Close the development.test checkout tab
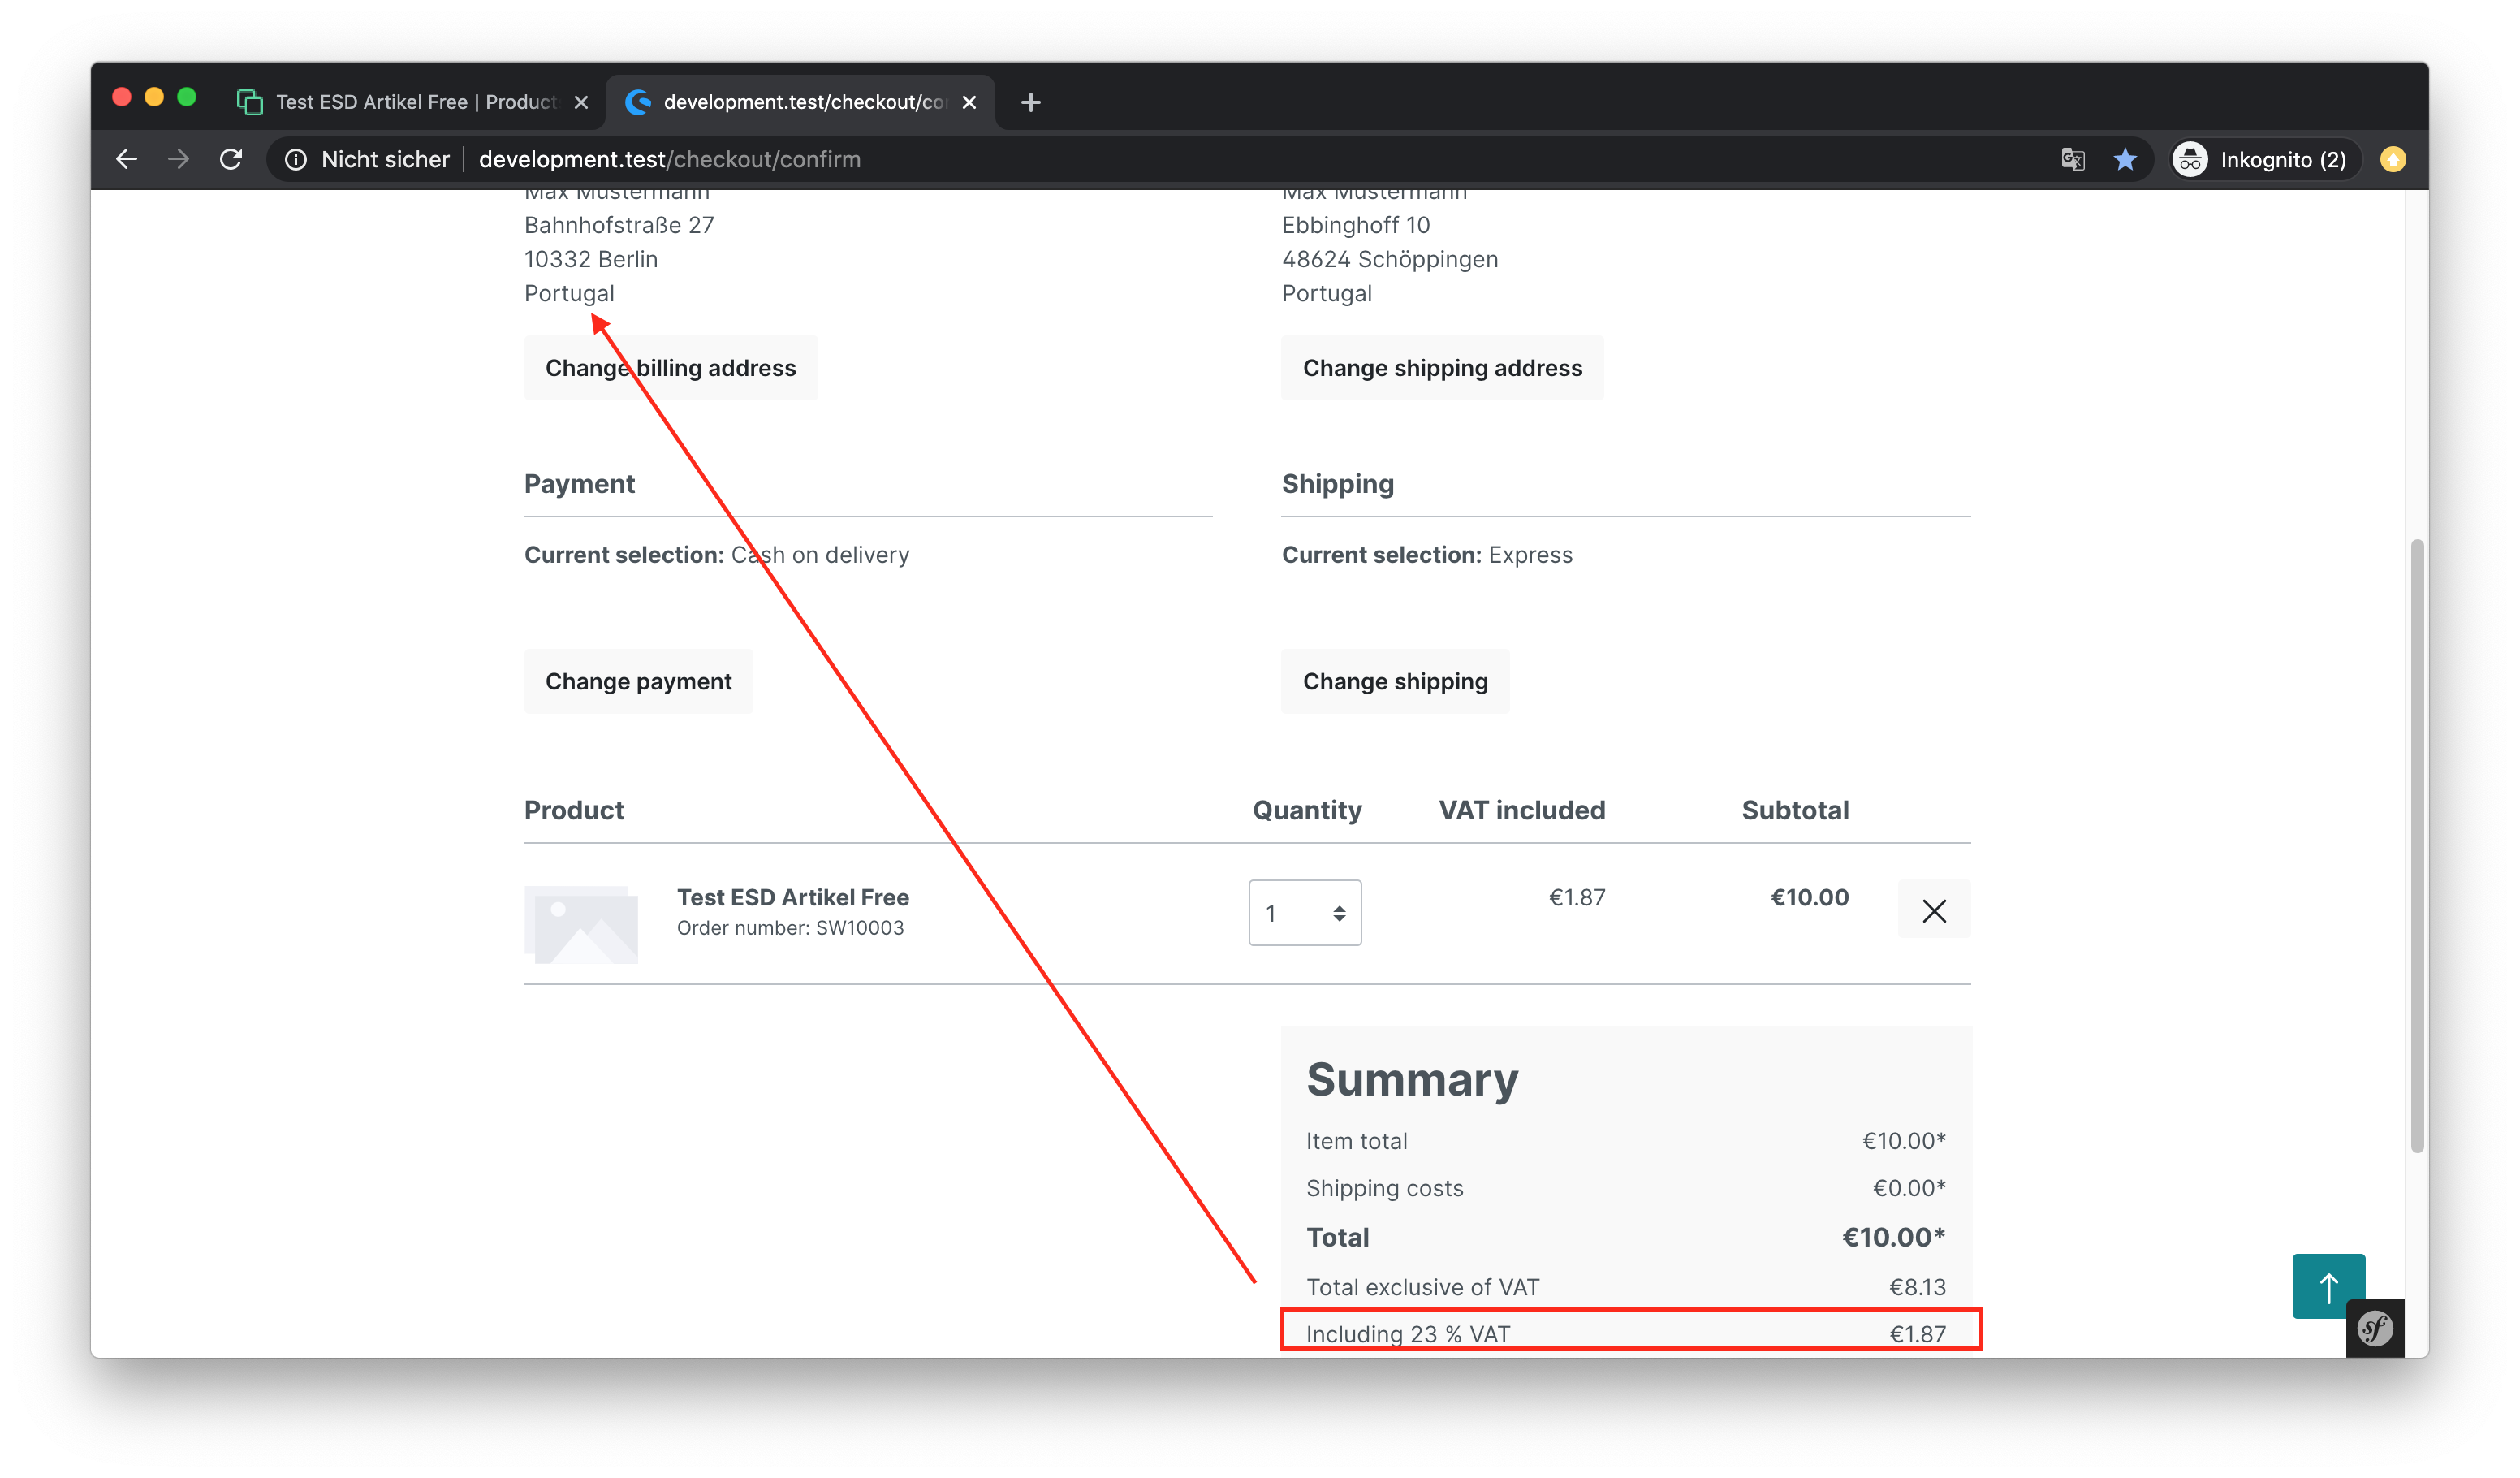Image resolution: width=2520 pixels, height=1478 pixels. click(x=968, y=102)
